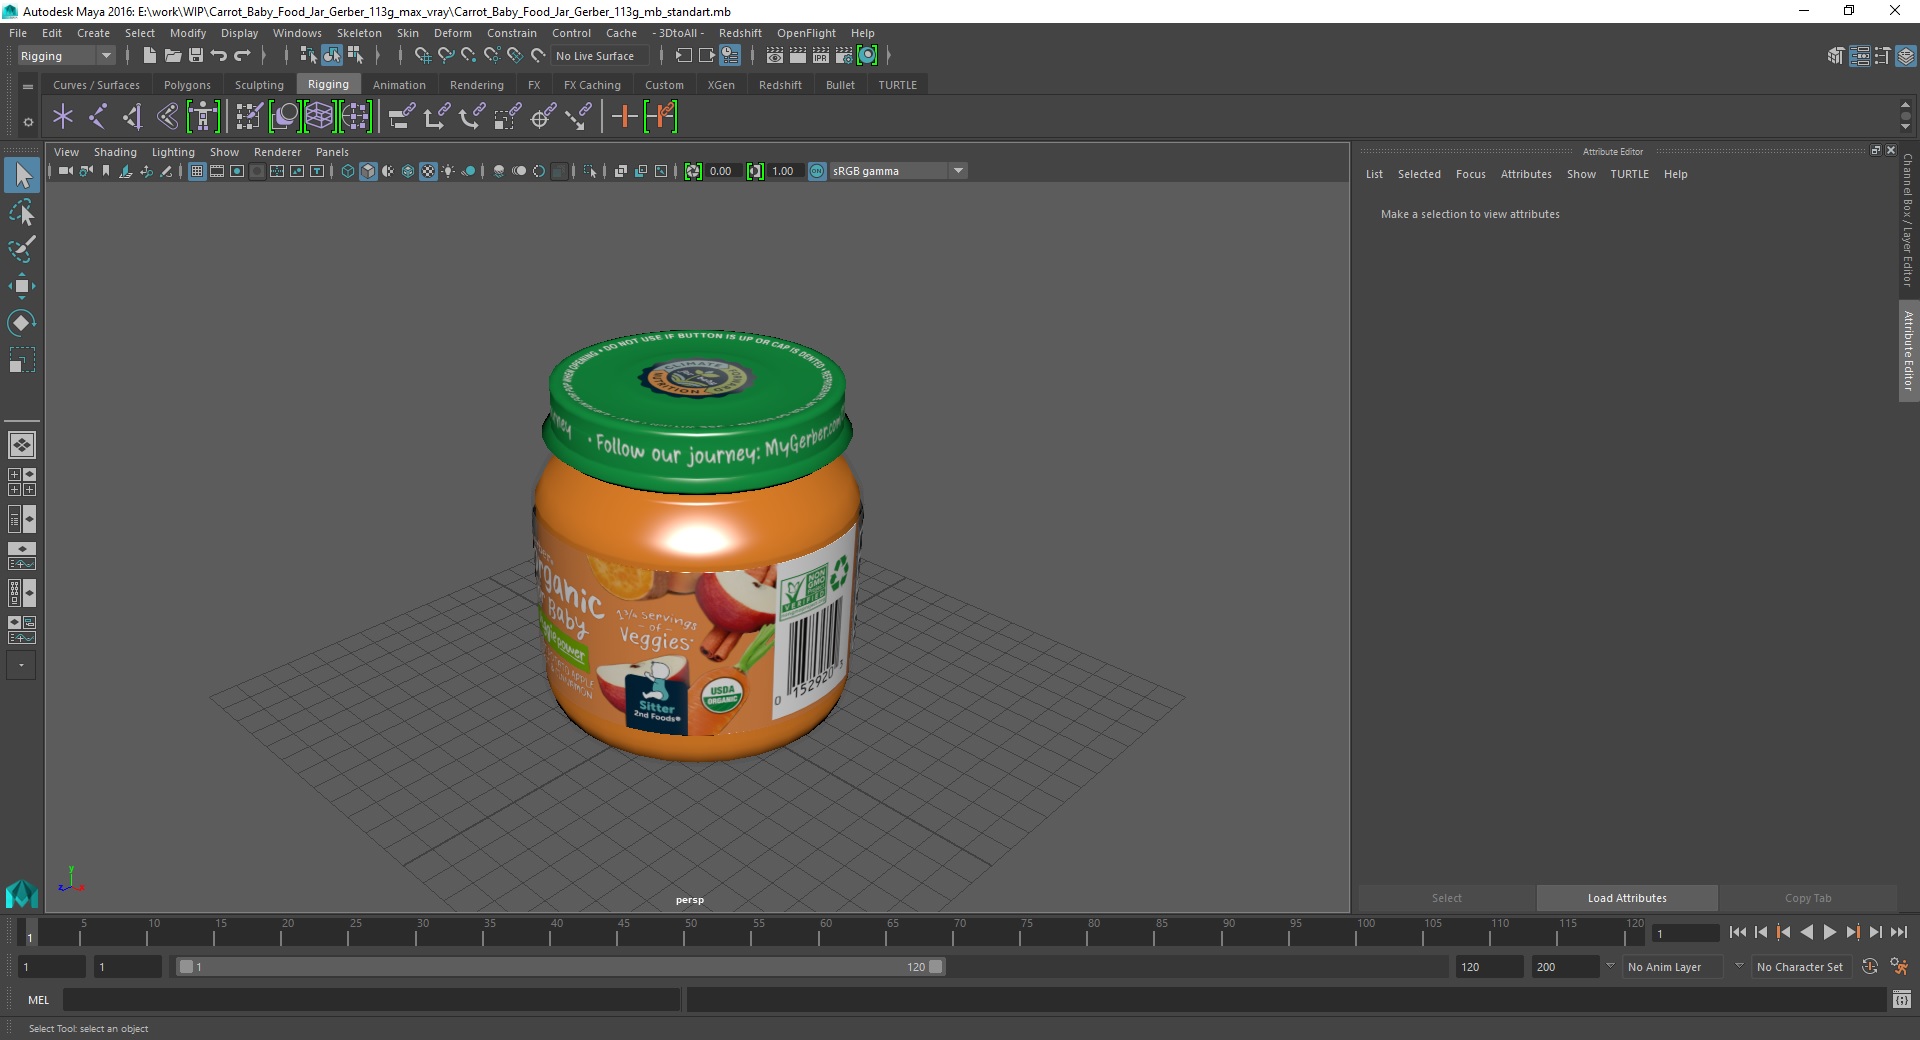Click the Load Attributes button
This screenshot has height=1040, width=1920.
[1627, 898]
